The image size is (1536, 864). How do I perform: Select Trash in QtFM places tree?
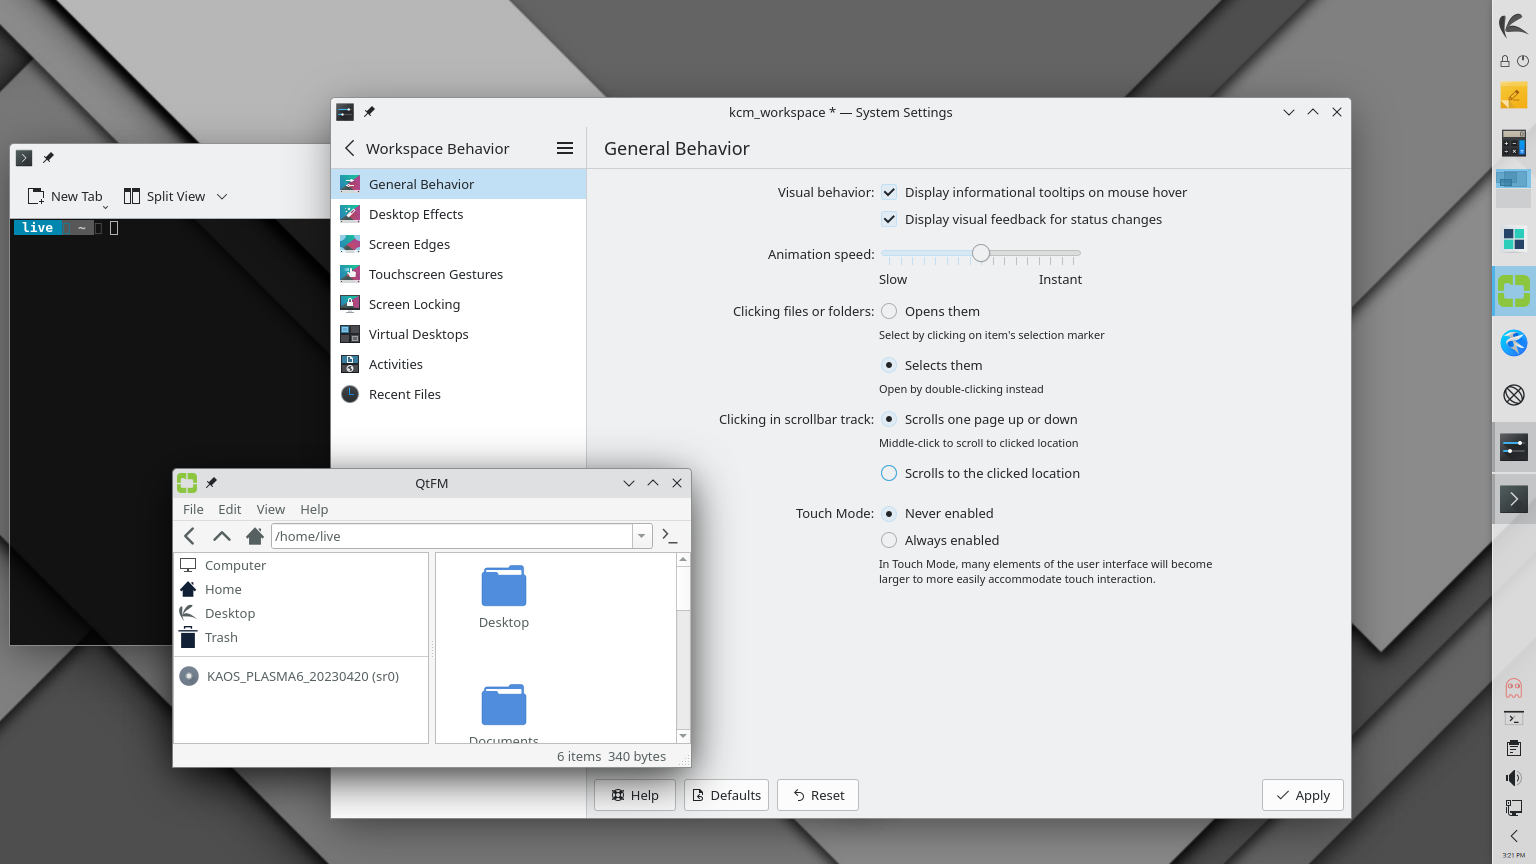(301, 637)
